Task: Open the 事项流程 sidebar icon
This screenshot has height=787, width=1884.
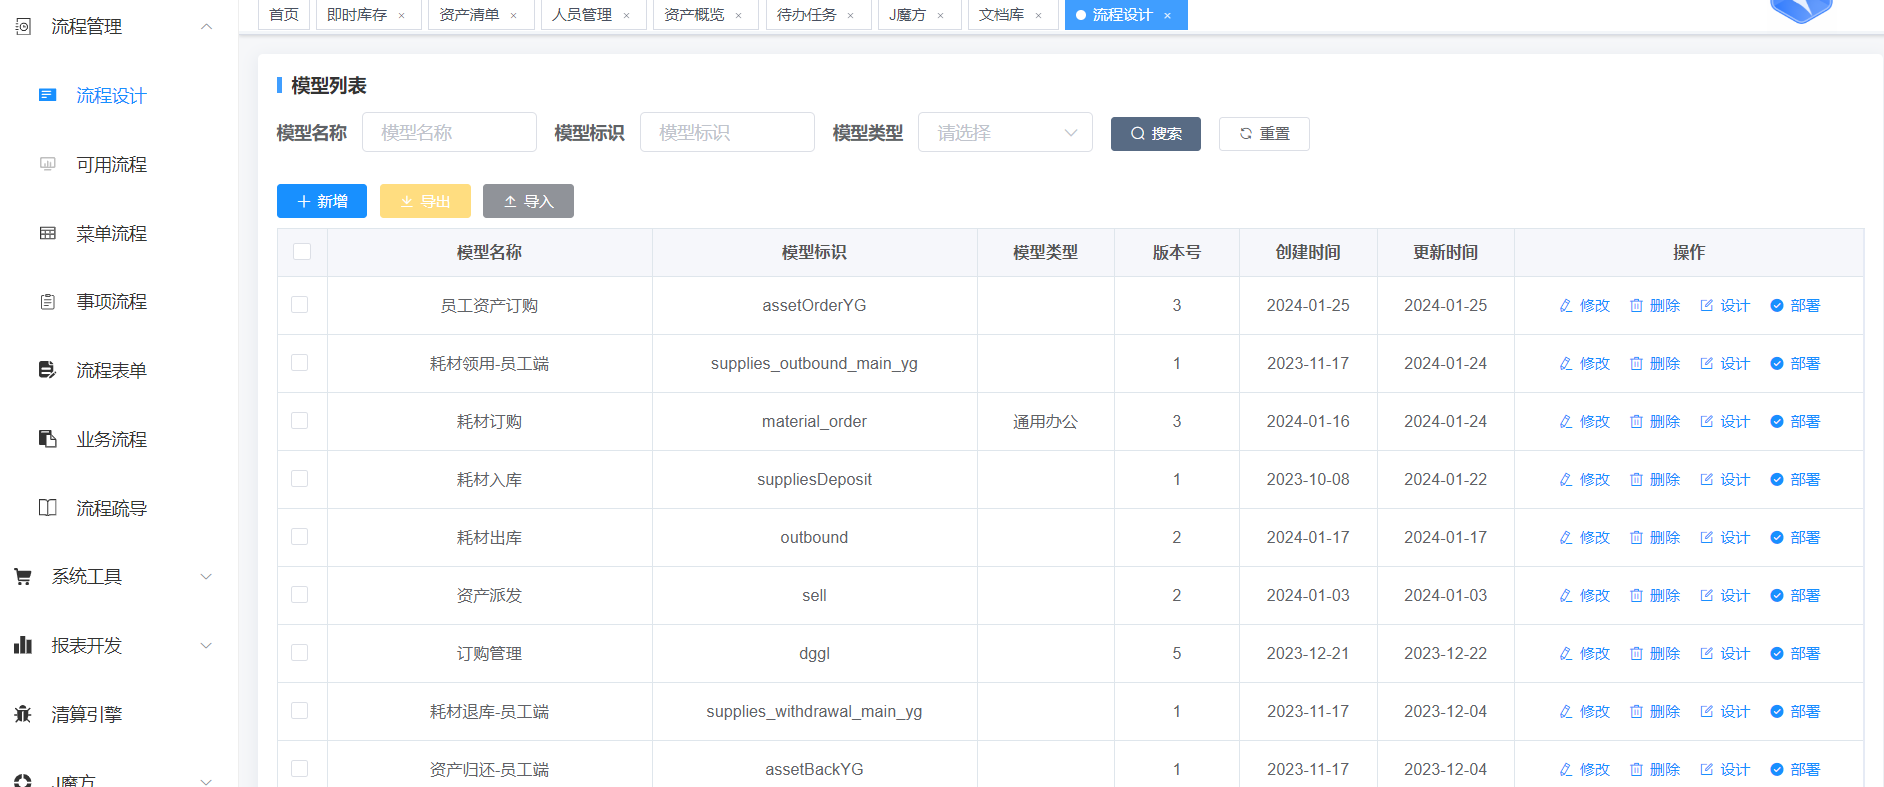Action: 47,301
